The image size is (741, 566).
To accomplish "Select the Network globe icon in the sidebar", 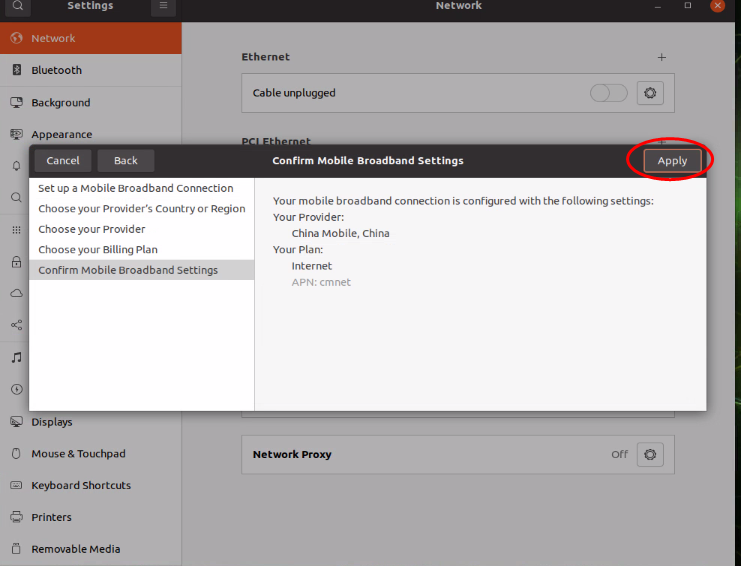I will click(x=17, y=38).
